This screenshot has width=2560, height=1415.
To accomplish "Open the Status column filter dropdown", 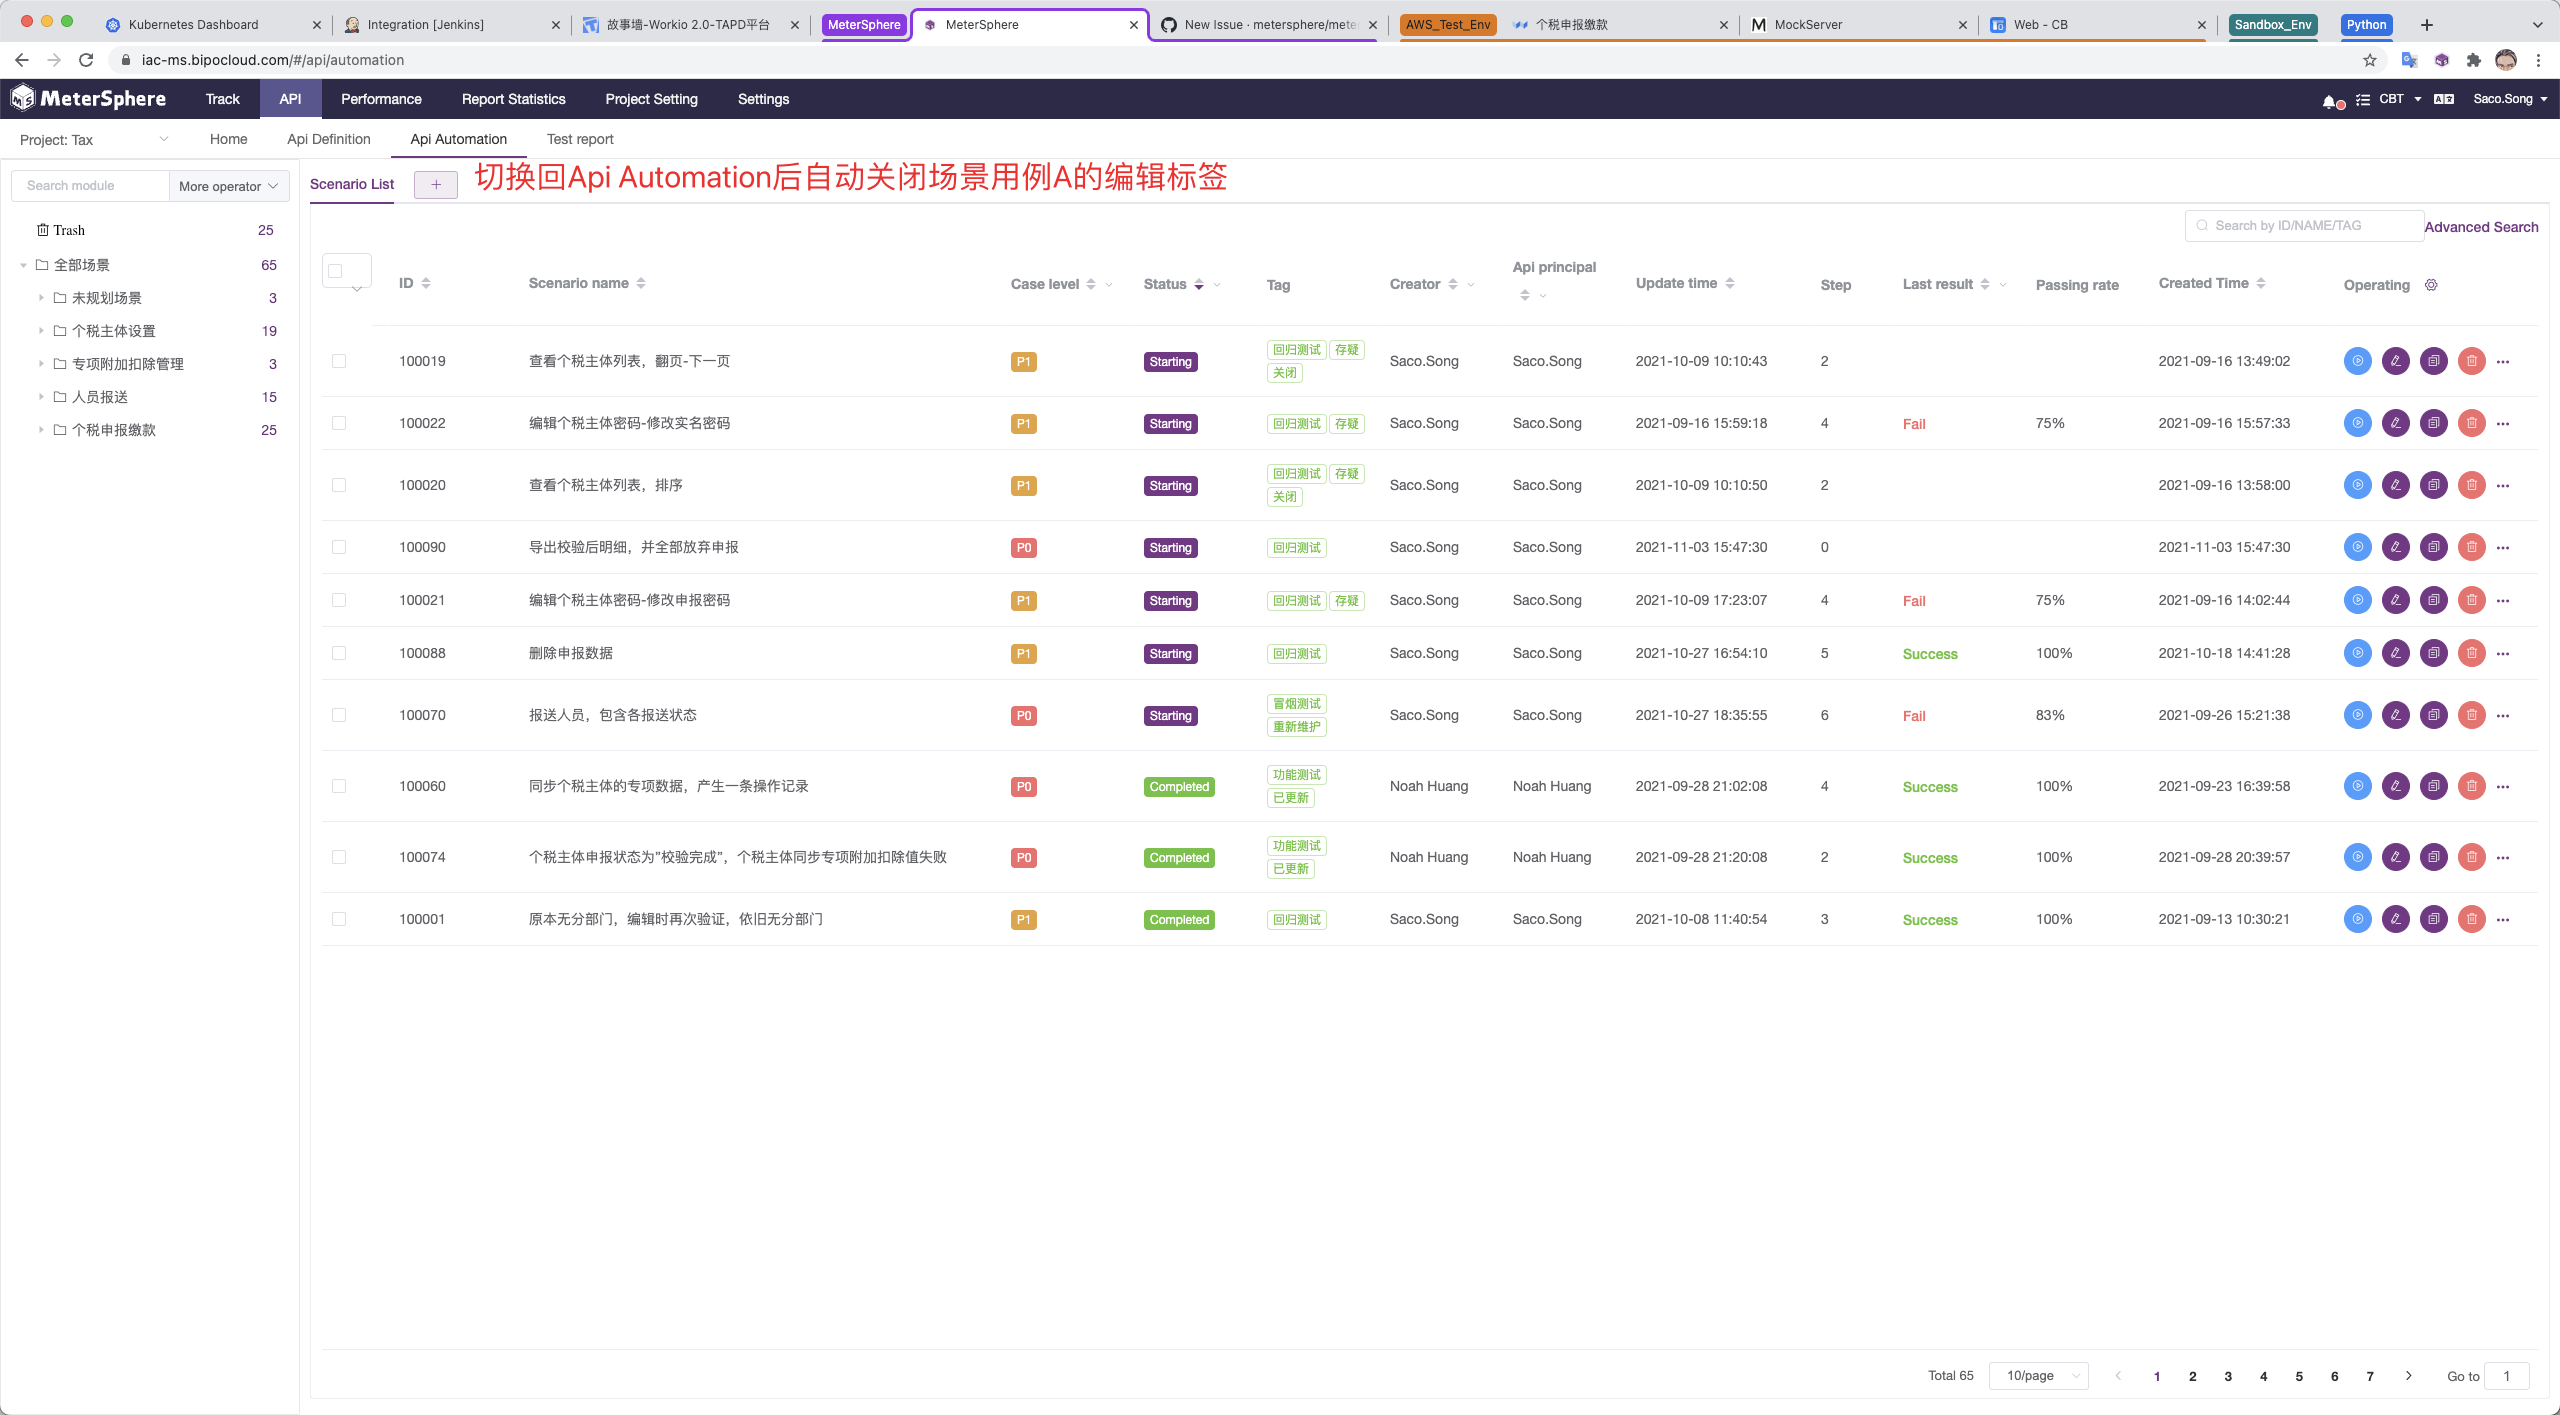I will (1217, 285).
